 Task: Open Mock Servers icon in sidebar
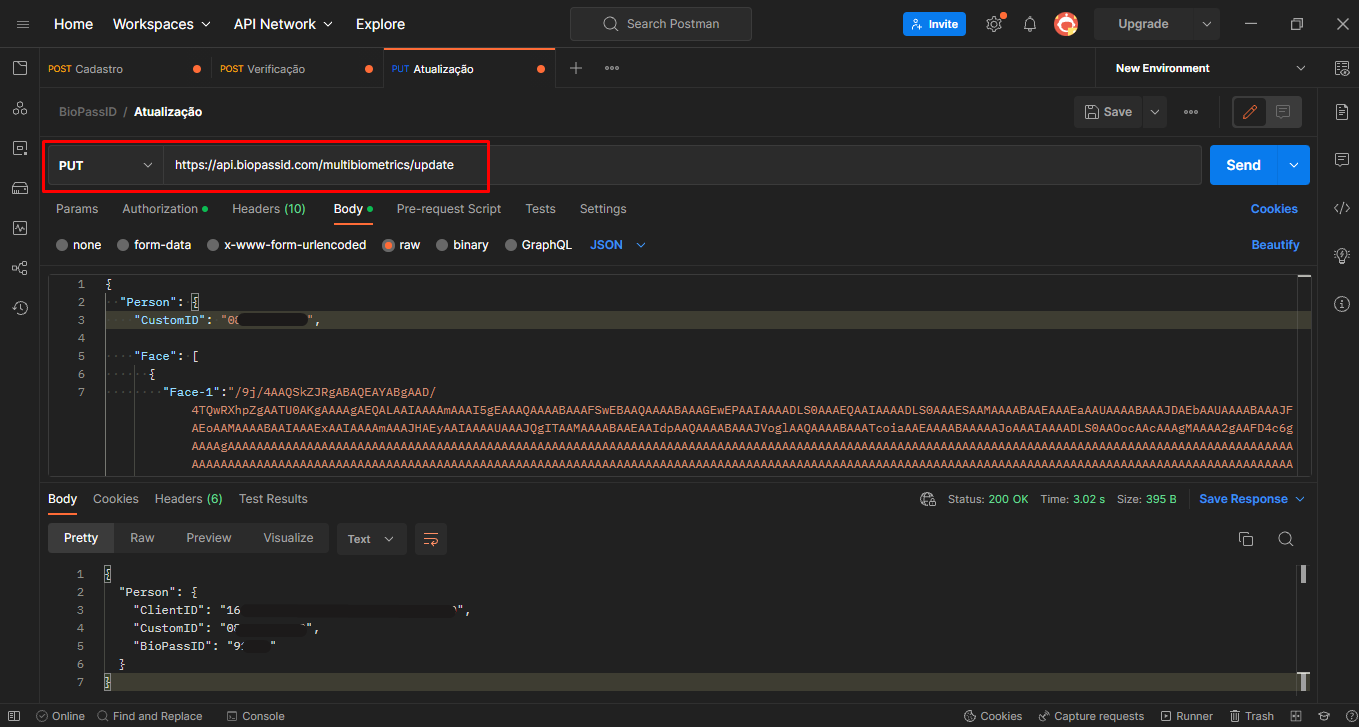click(20, 188)
